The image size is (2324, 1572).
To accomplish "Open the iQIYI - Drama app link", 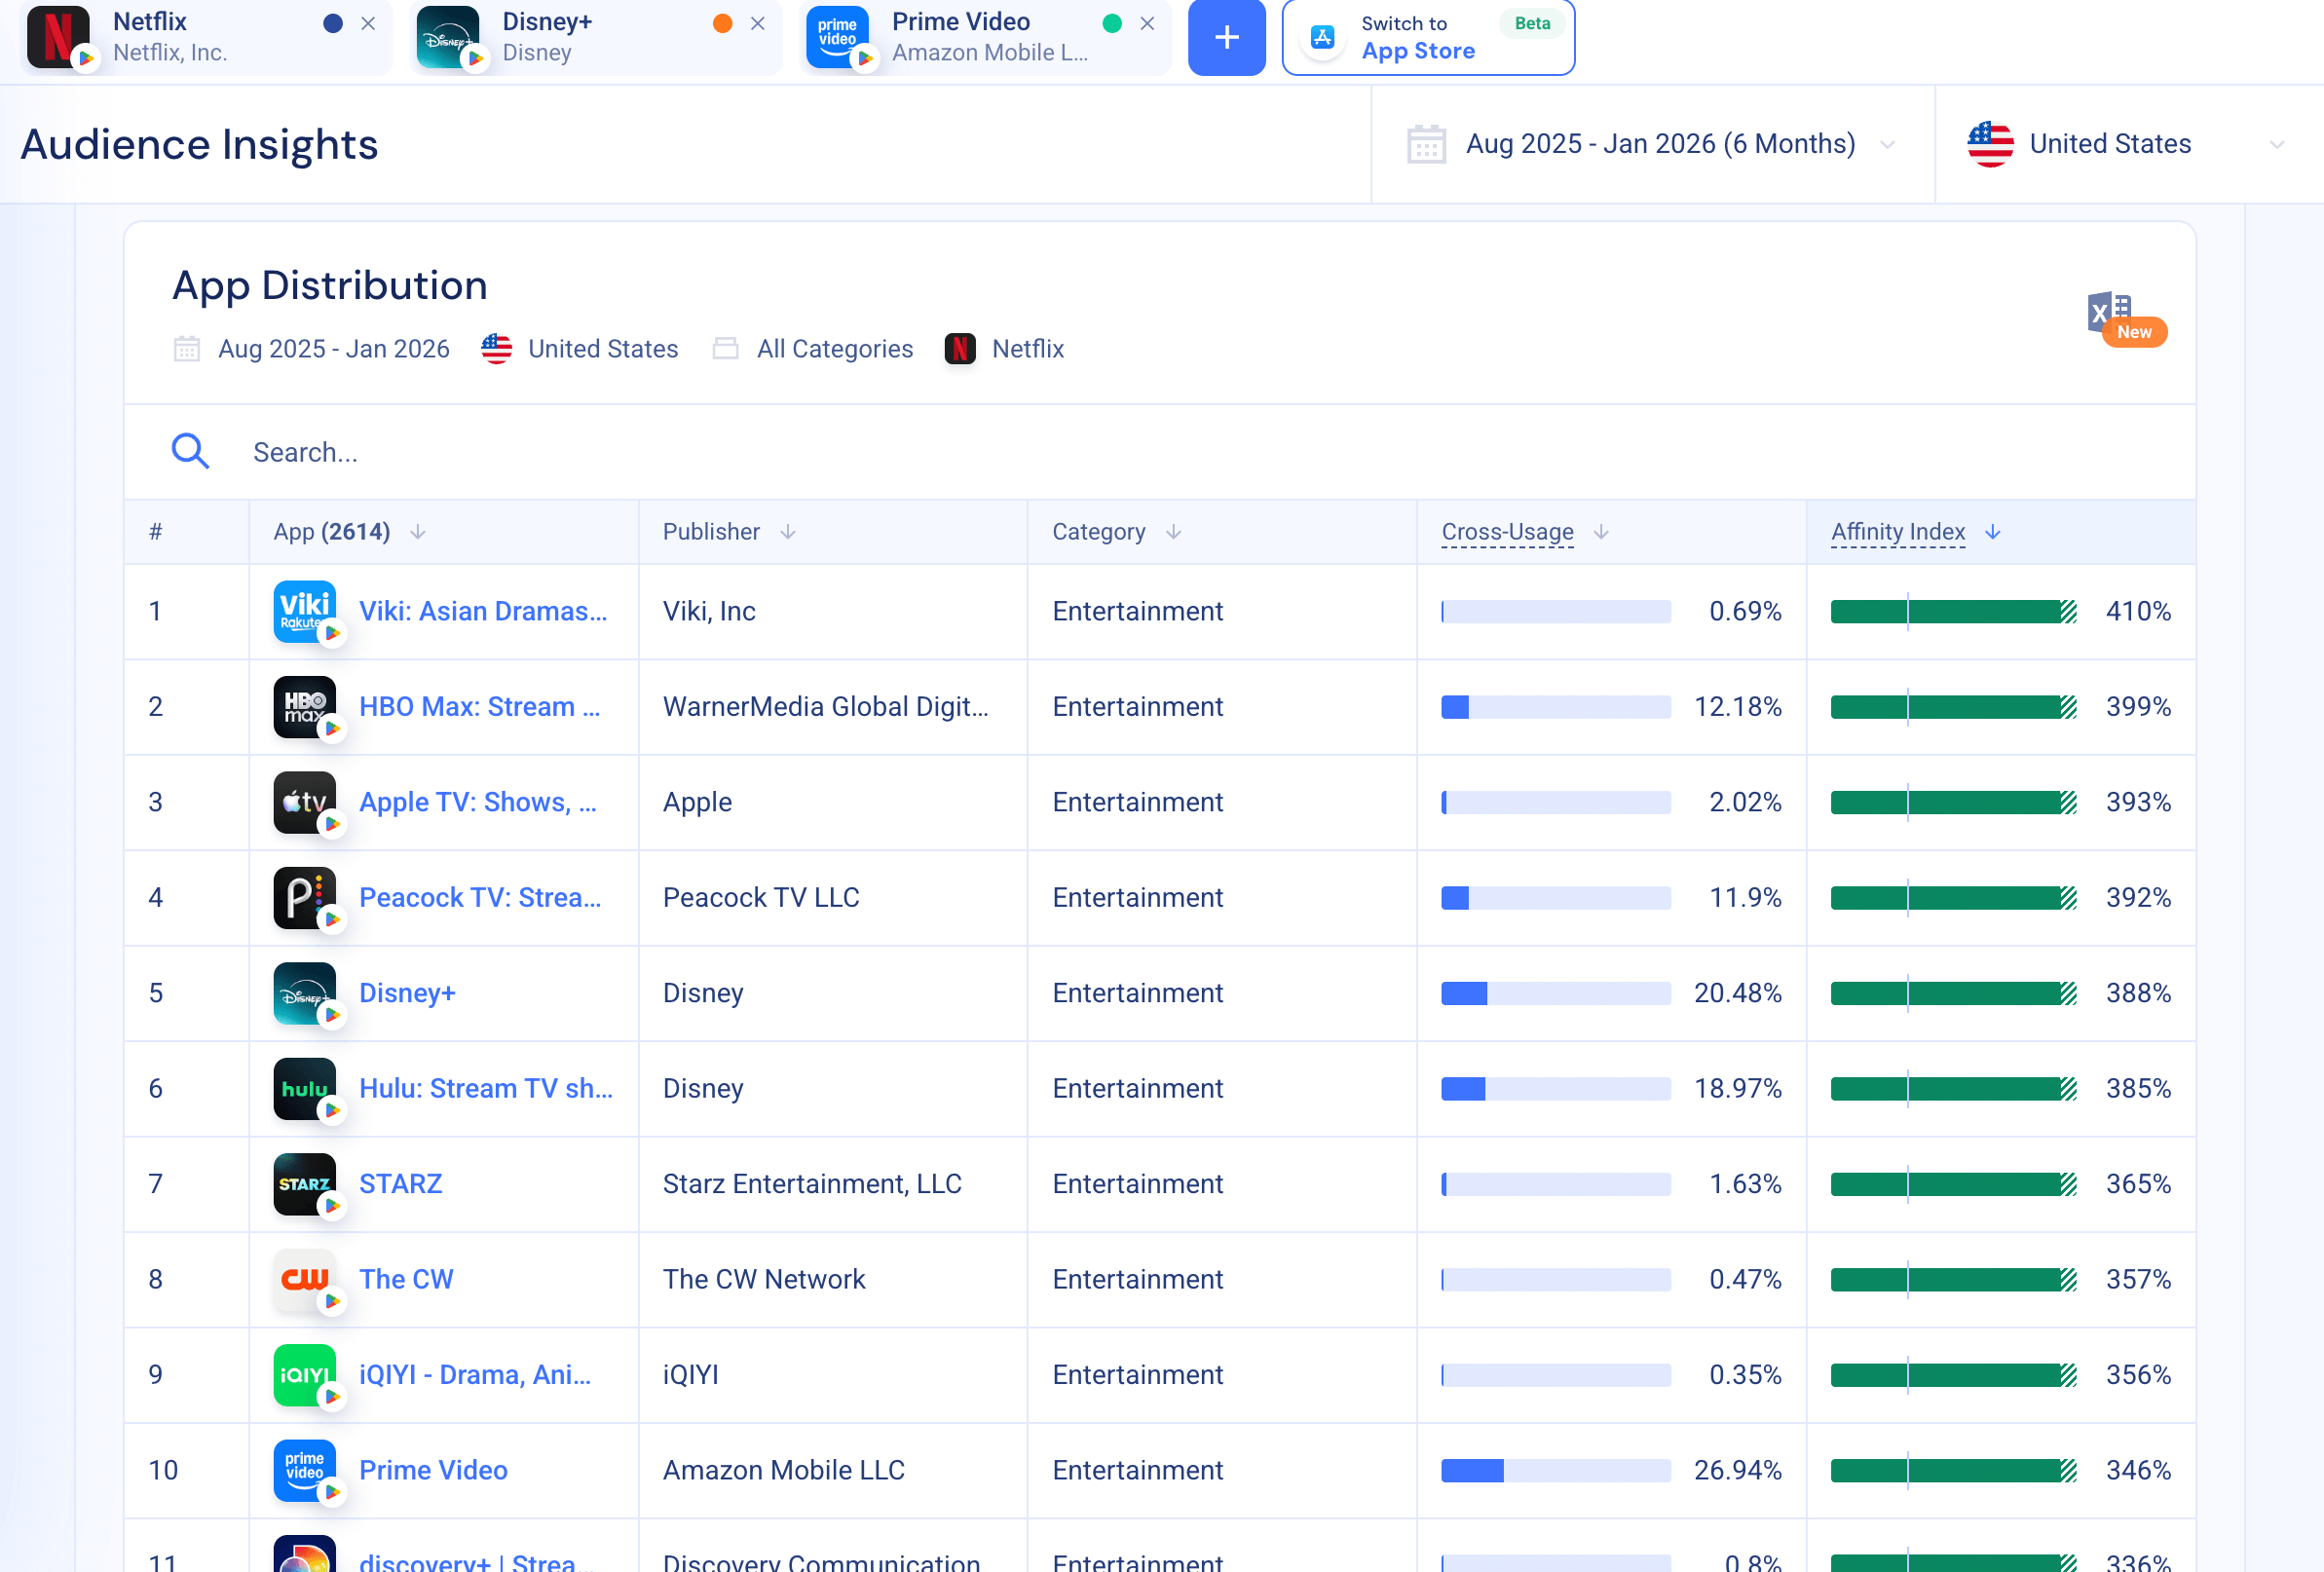I will click(475, 1375).
